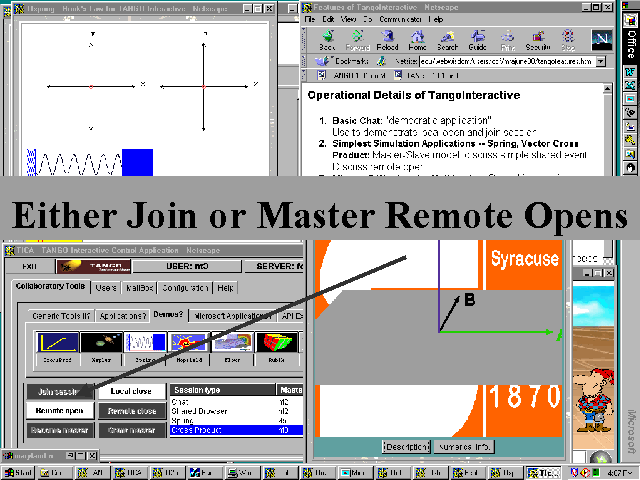Click the Netsite URL input field

pos(507,61)
